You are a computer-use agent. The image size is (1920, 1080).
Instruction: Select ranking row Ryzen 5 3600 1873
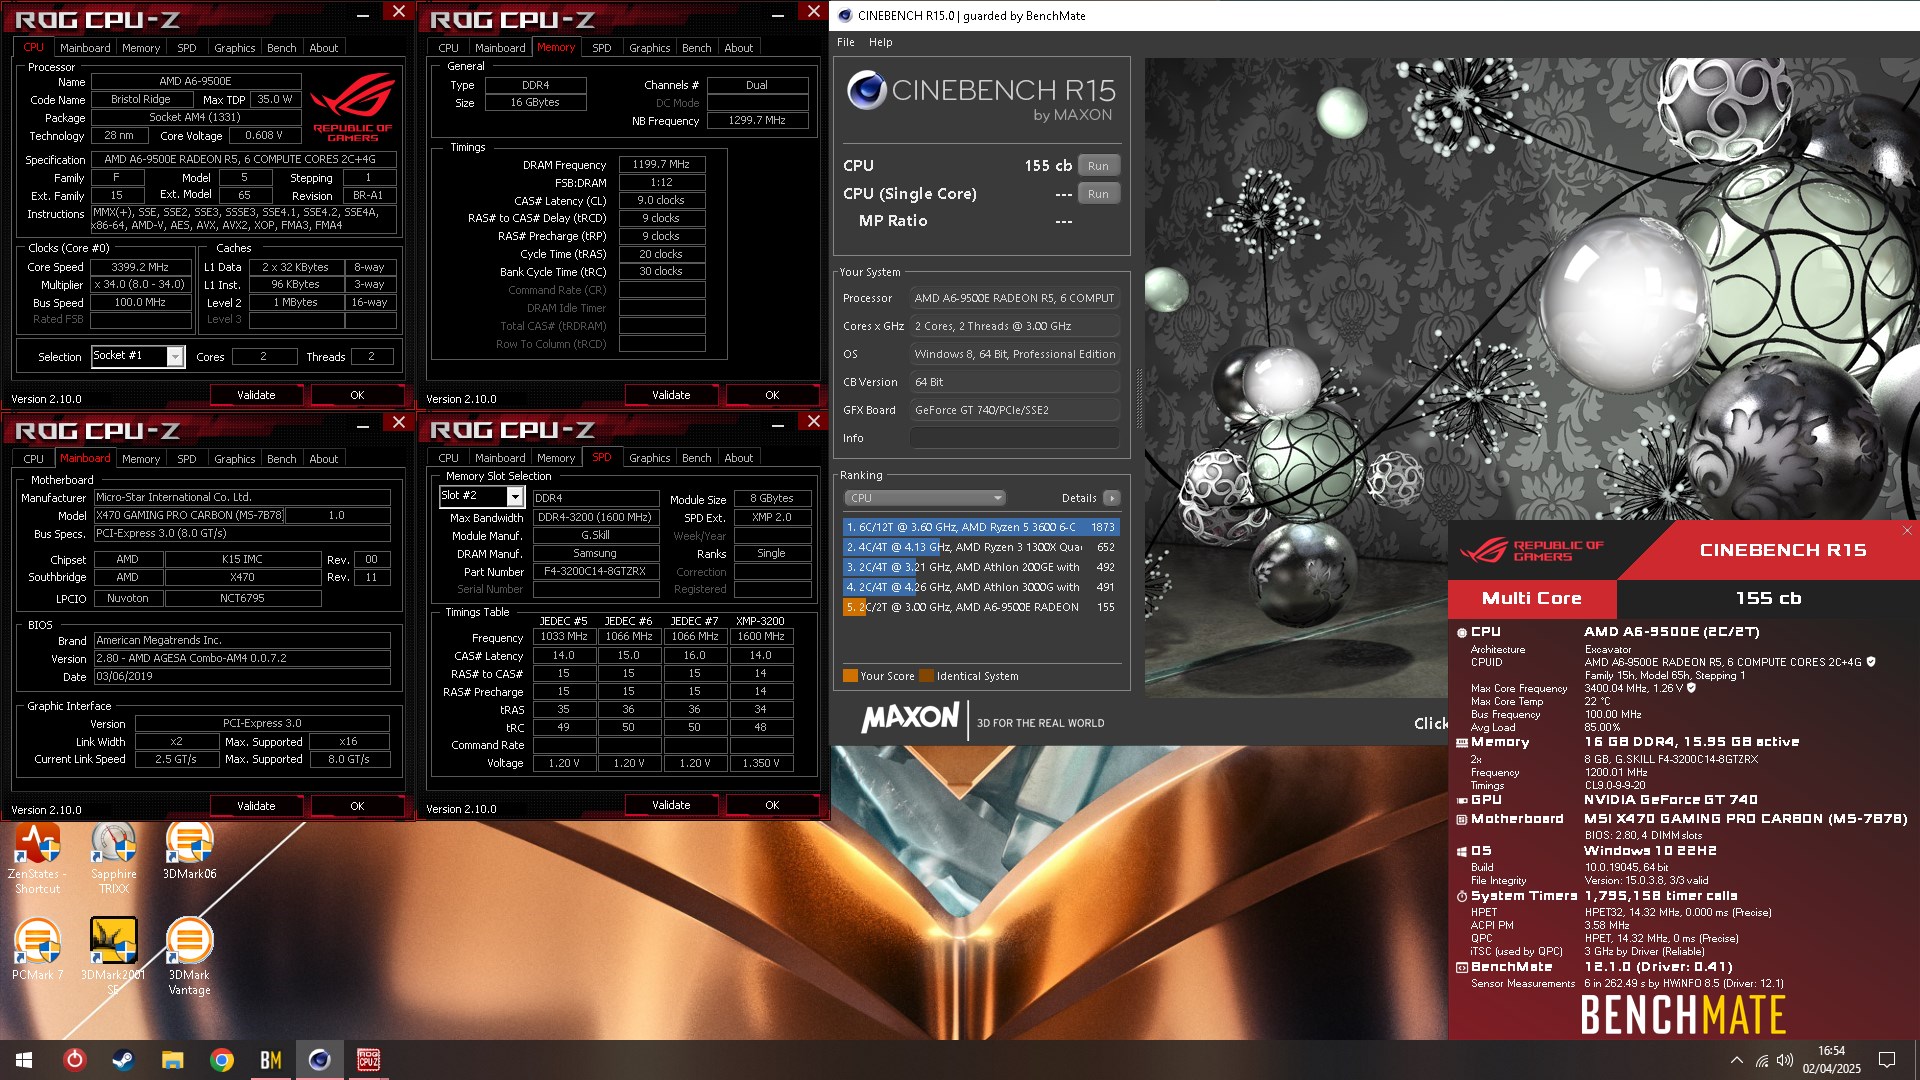981,527
